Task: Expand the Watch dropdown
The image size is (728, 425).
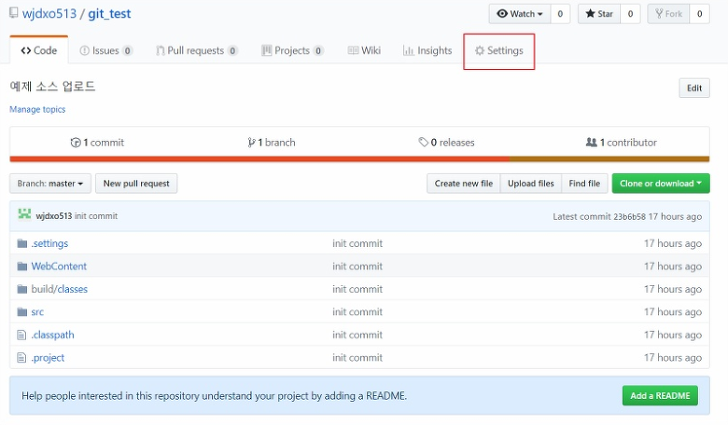Action: [x=520, y=14]
